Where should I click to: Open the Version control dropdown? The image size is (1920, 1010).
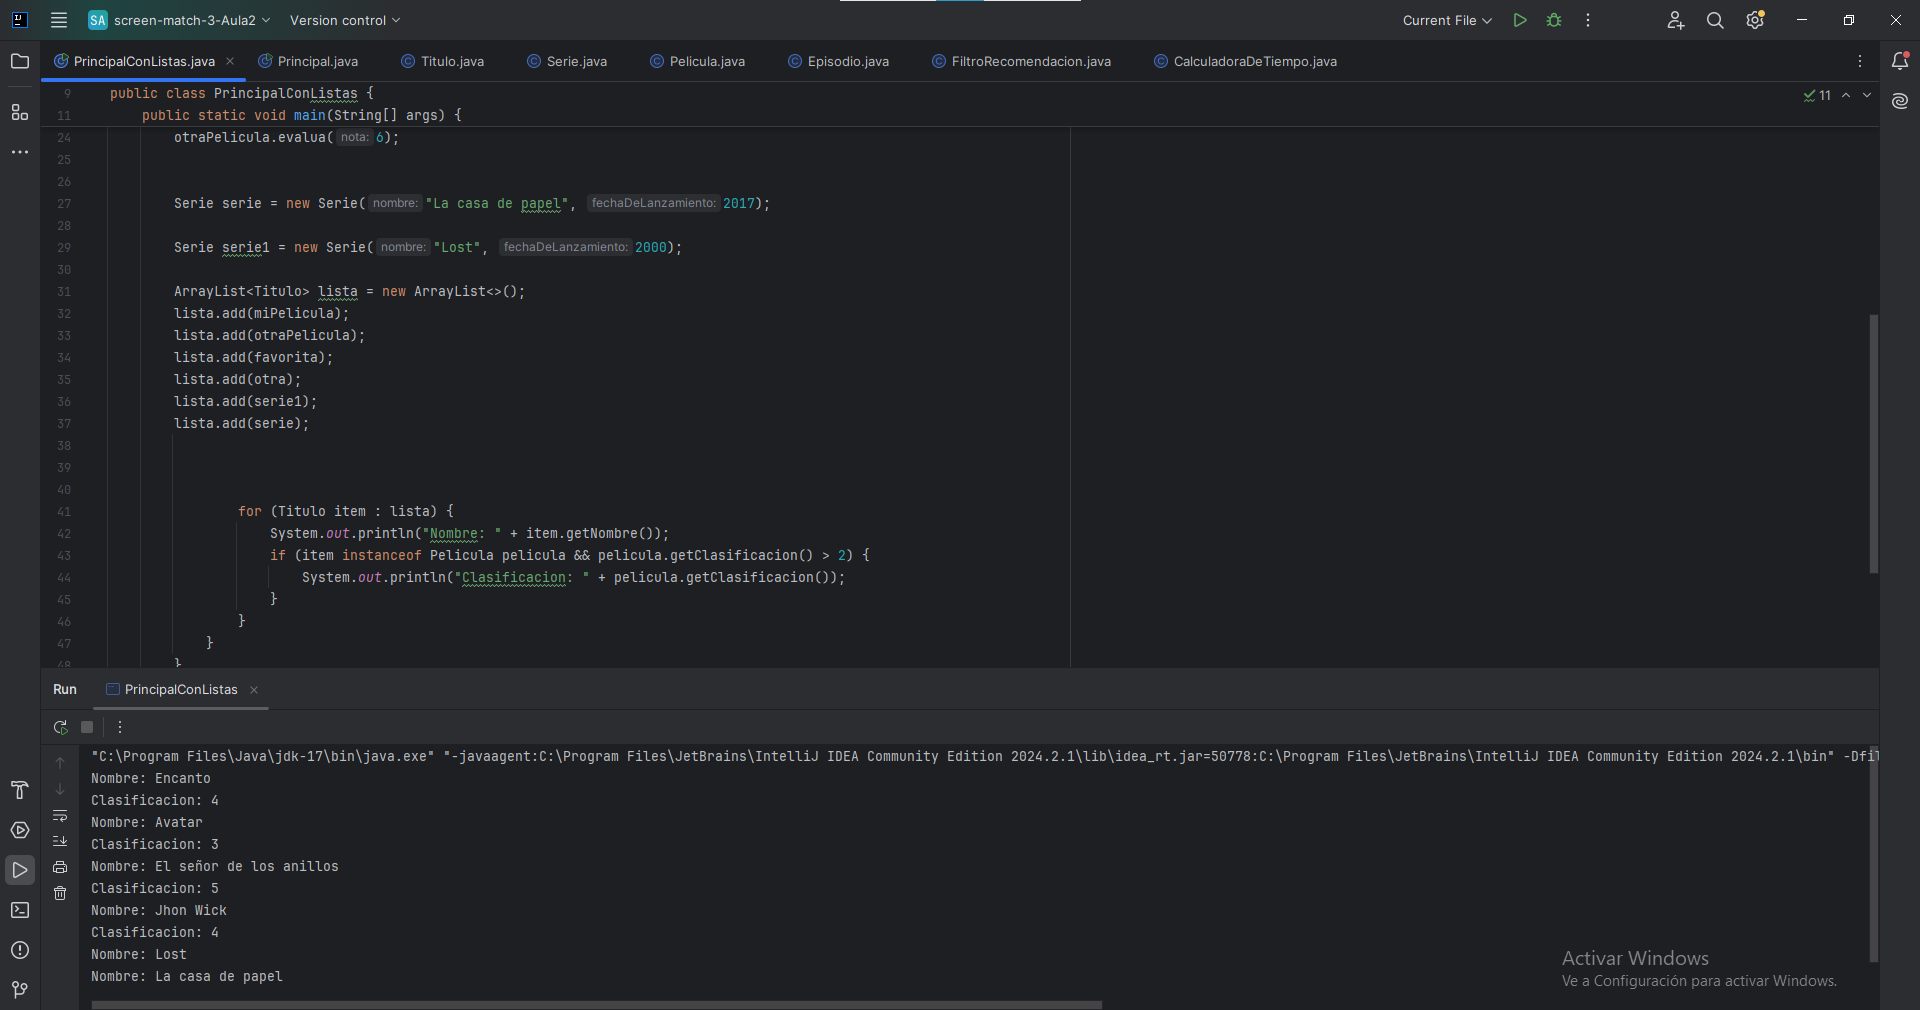[x=345, y=20]
